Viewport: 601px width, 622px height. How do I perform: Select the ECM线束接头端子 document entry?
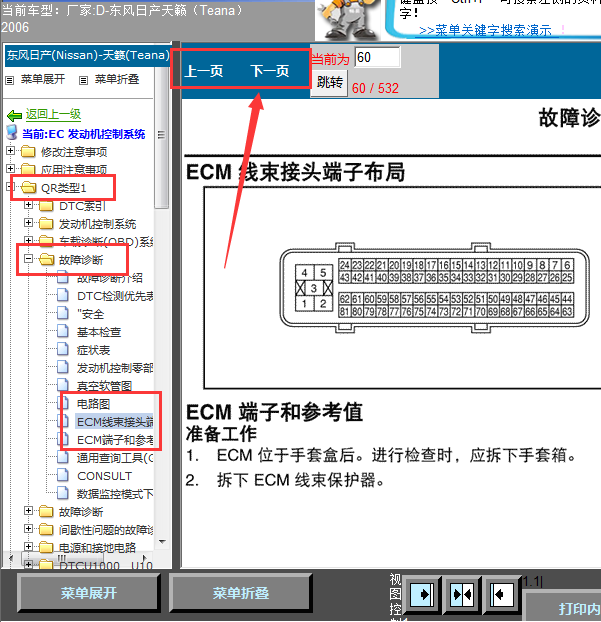point(115,422)
